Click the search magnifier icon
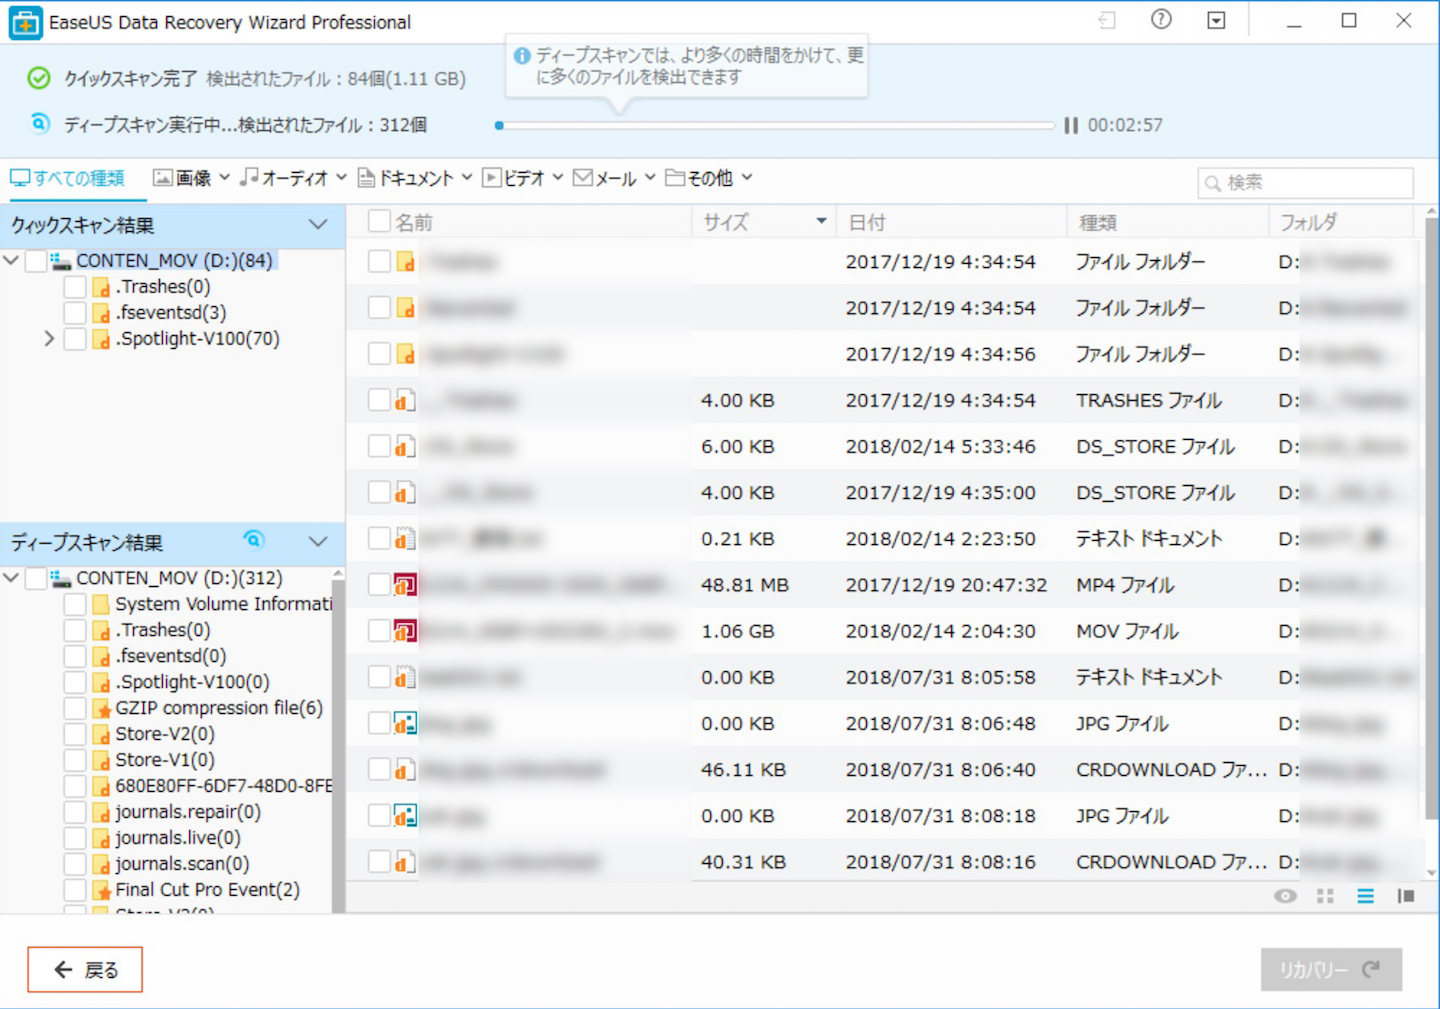The width and height of the screenshot is (1440, 1009). (x=1212, y=183)
